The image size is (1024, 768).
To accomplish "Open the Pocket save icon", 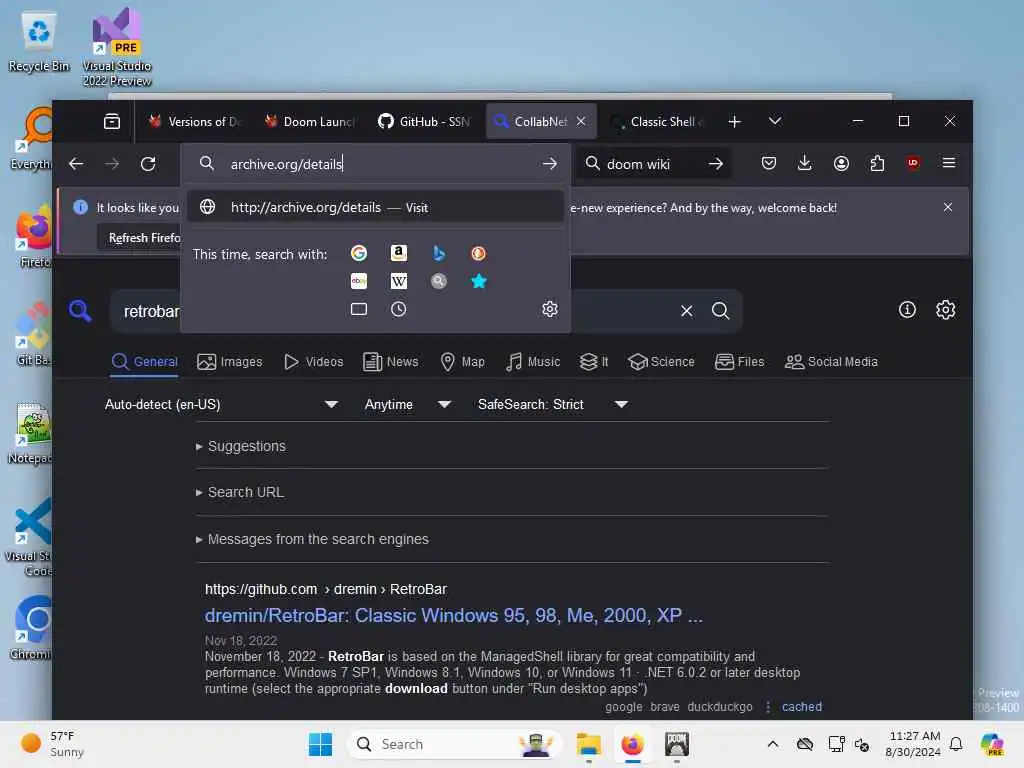I will [x=769, y=163].
